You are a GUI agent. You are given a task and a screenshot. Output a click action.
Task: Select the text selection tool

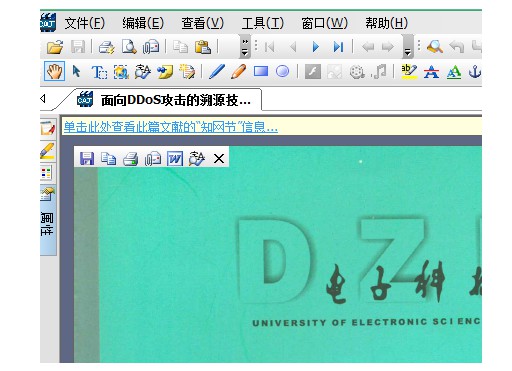click(99, 72)
